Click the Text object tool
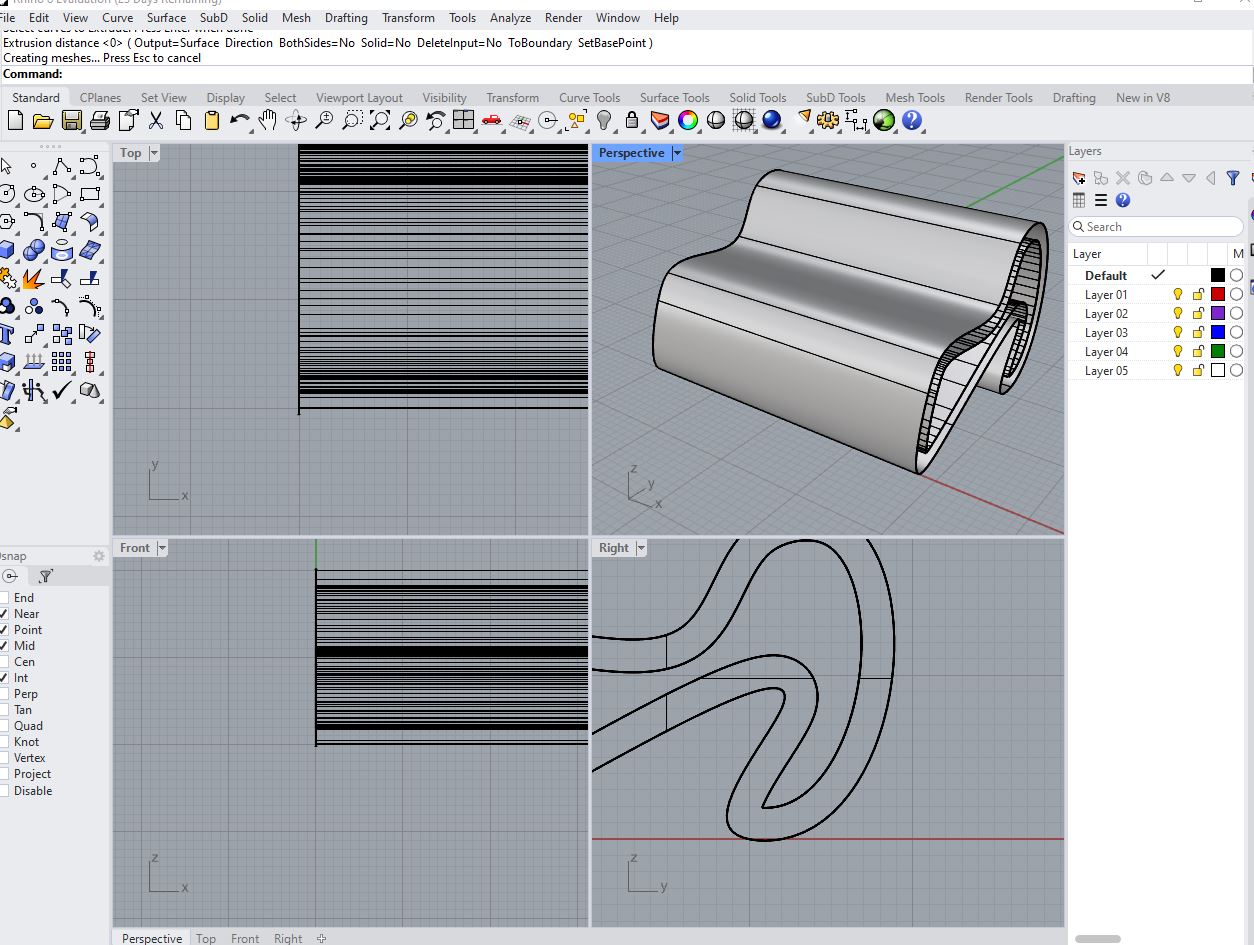This screenshot has height=945, width=1254. [7, 335]
